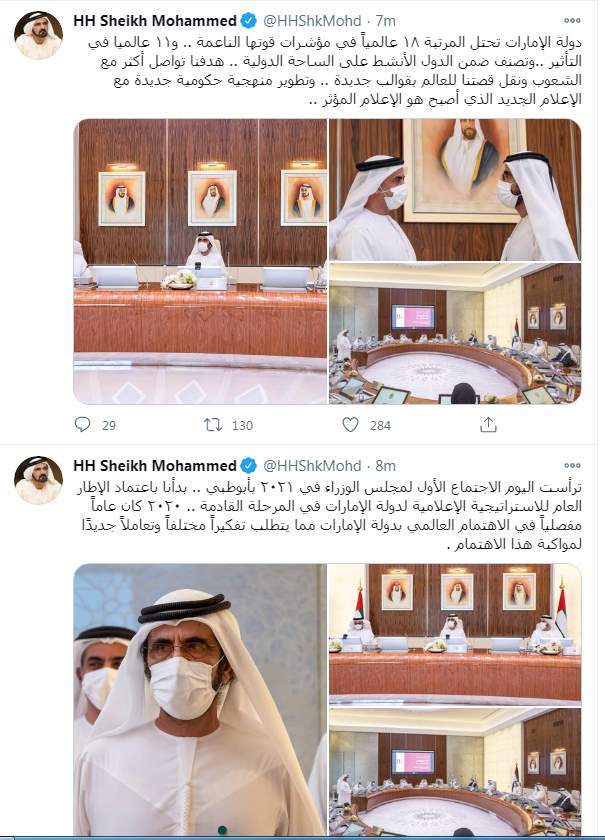Open @HHShkMohd handle on second tweet

312,466
